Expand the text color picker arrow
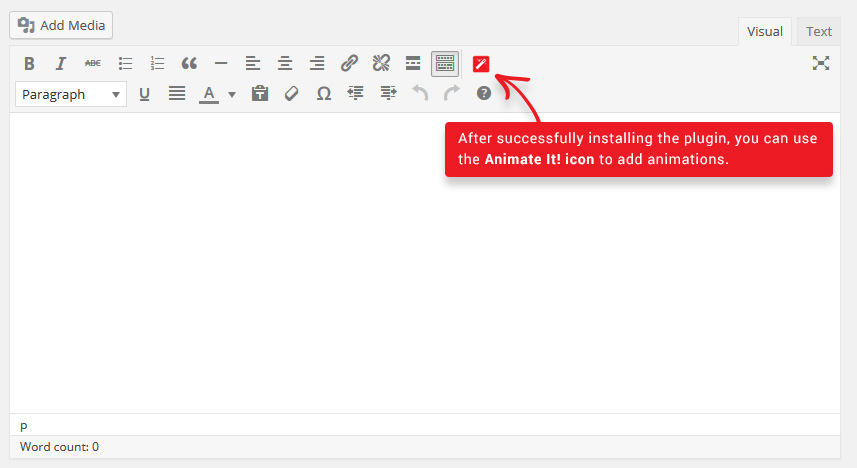Viewport: 857px width, 468px height. [232, 95]
